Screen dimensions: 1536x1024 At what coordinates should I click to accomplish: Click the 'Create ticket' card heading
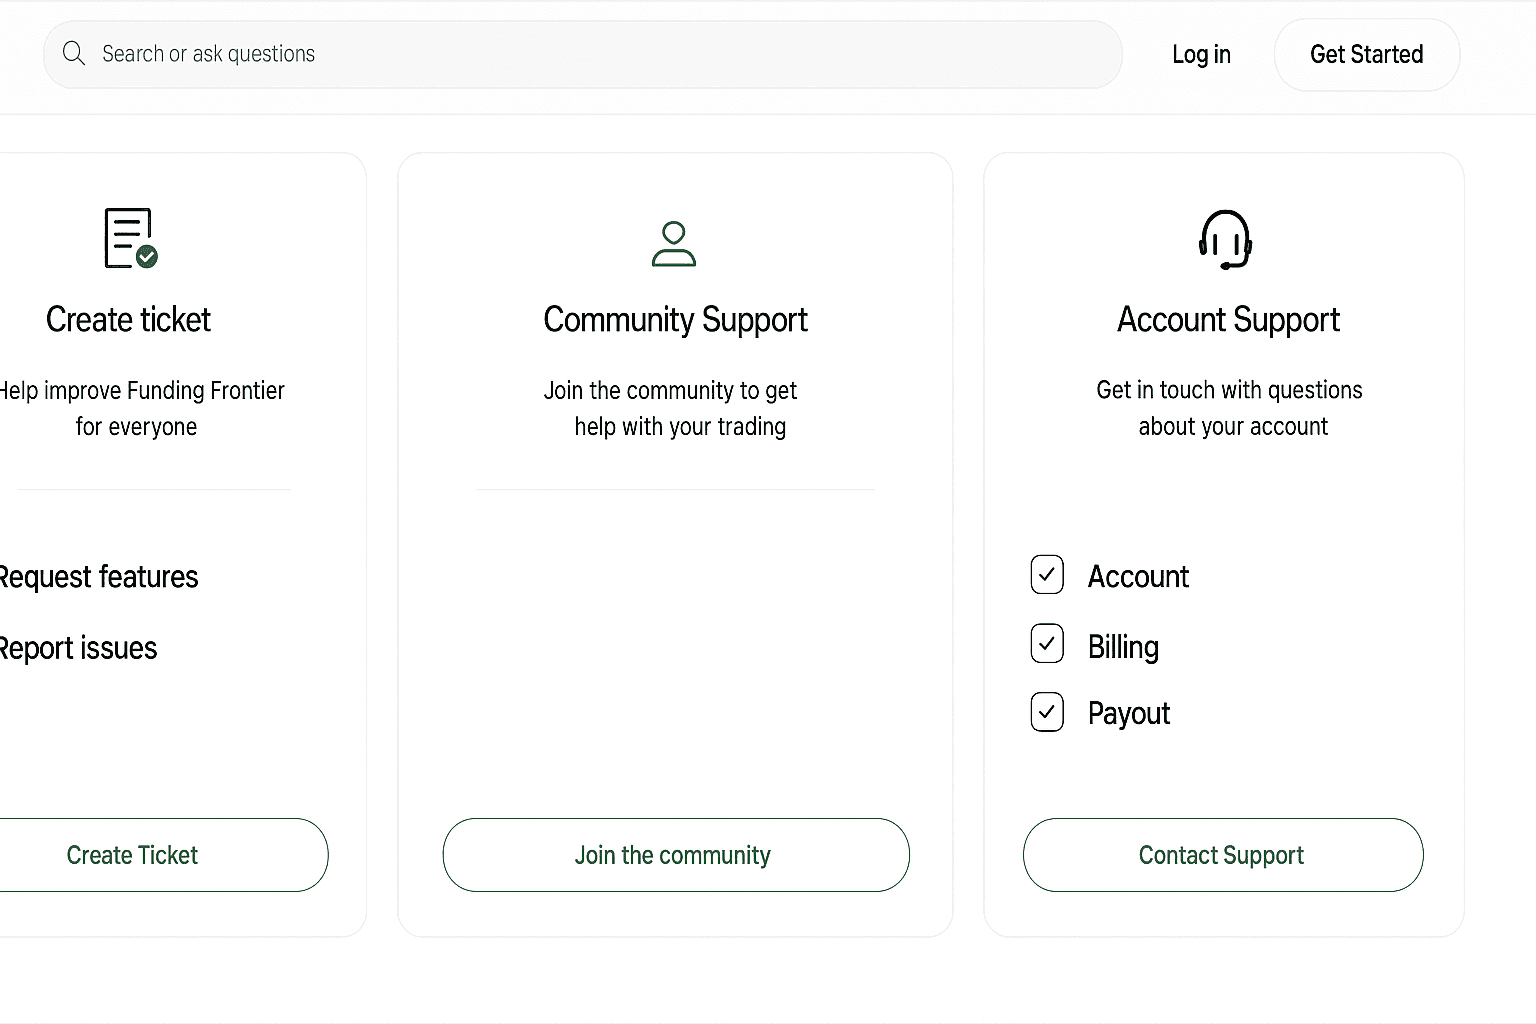tap(128, 320)
